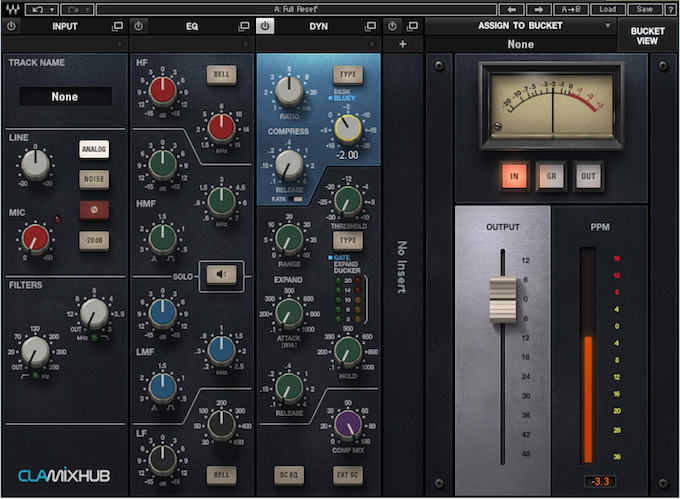Open the undo history dropdown arrow

pos(52,9)
